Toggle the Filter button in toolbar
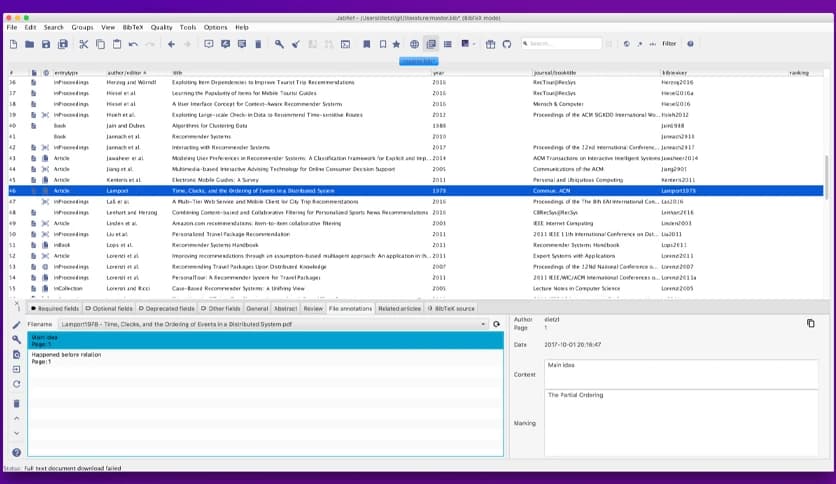The width and height of the screenshot is (836, 484). (x=669, y=44)
